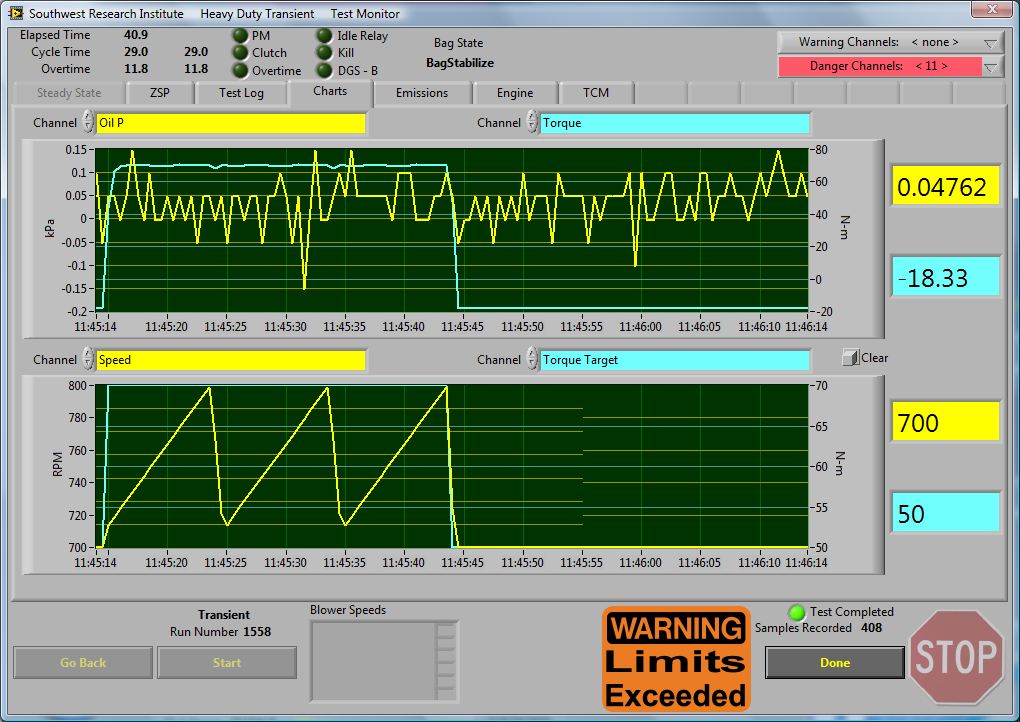This screenshot has height=722, width=1020.
Task: Click the BagStabilize bag state text
Action: click(460, 63)
